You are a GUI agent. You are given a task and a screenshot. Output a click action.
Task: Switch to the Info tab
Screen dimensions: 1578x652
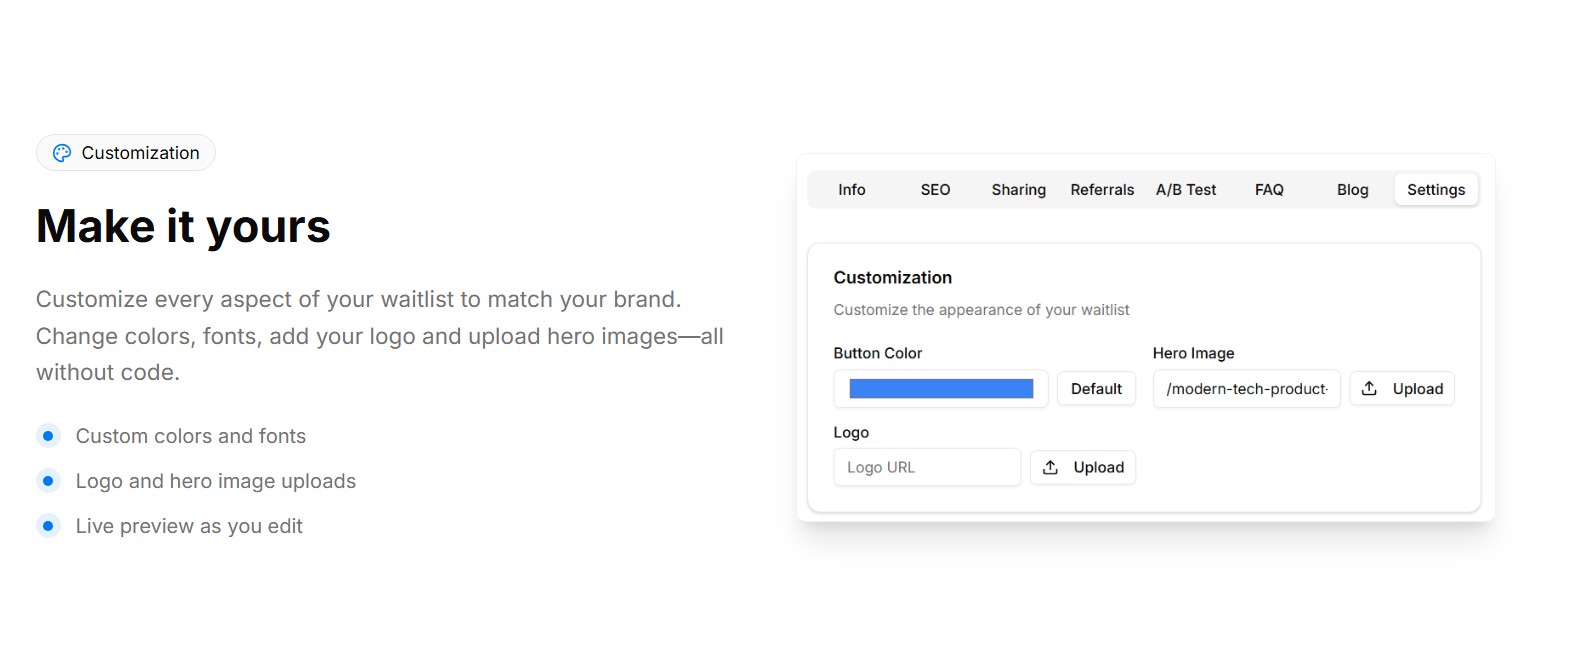pyautogui.click(x=851, y=189)
